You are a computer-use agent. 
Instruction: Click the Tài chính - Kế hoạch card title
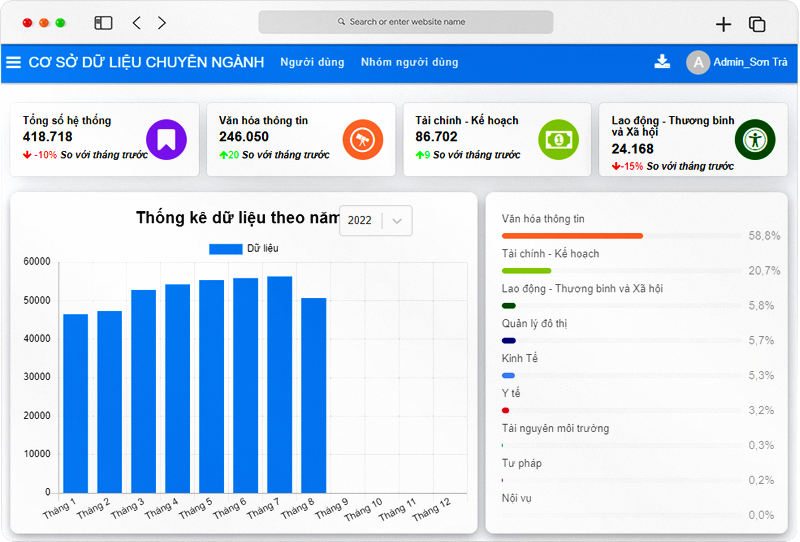467,120
